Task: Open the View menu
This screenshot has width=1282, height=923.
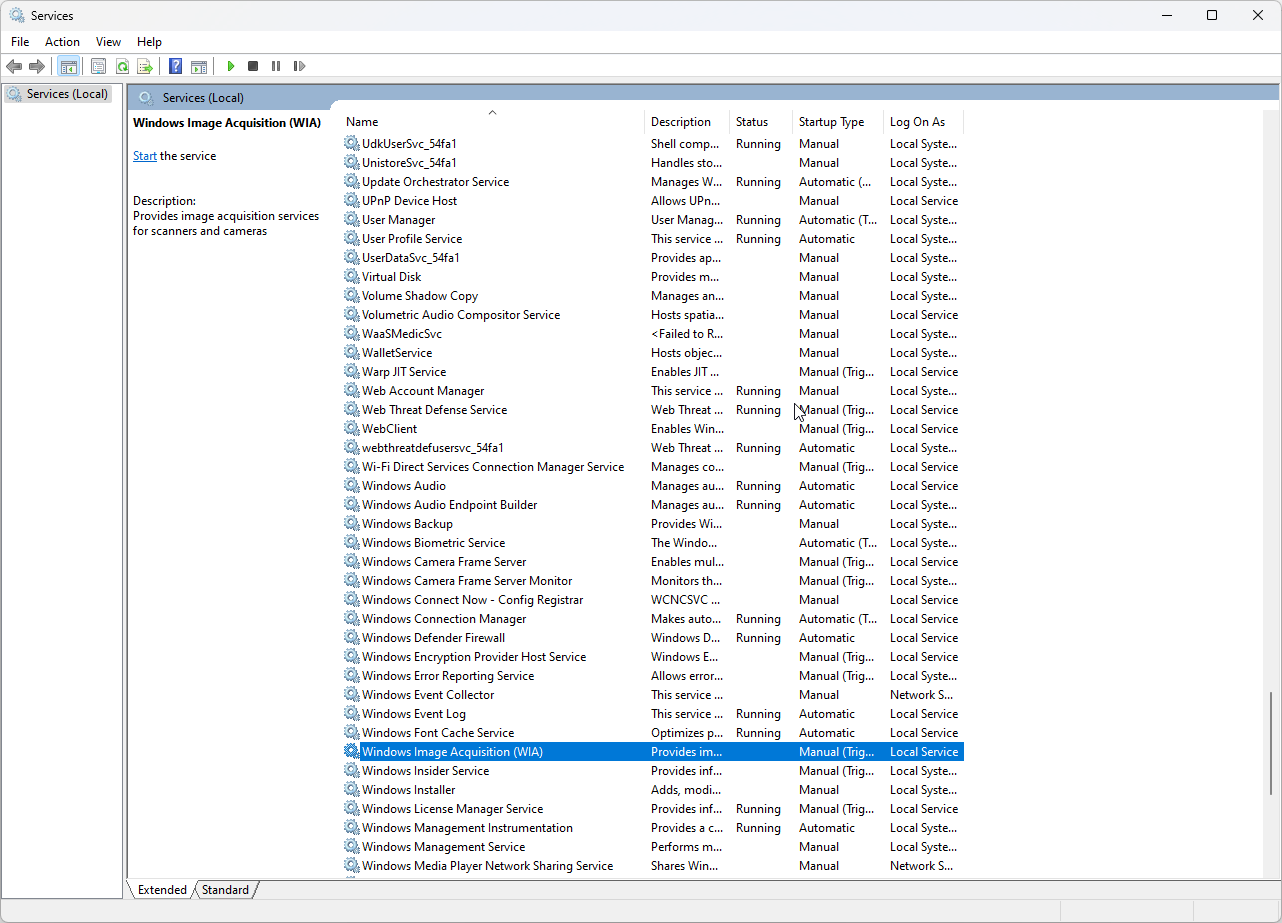Action: [108, 42]
